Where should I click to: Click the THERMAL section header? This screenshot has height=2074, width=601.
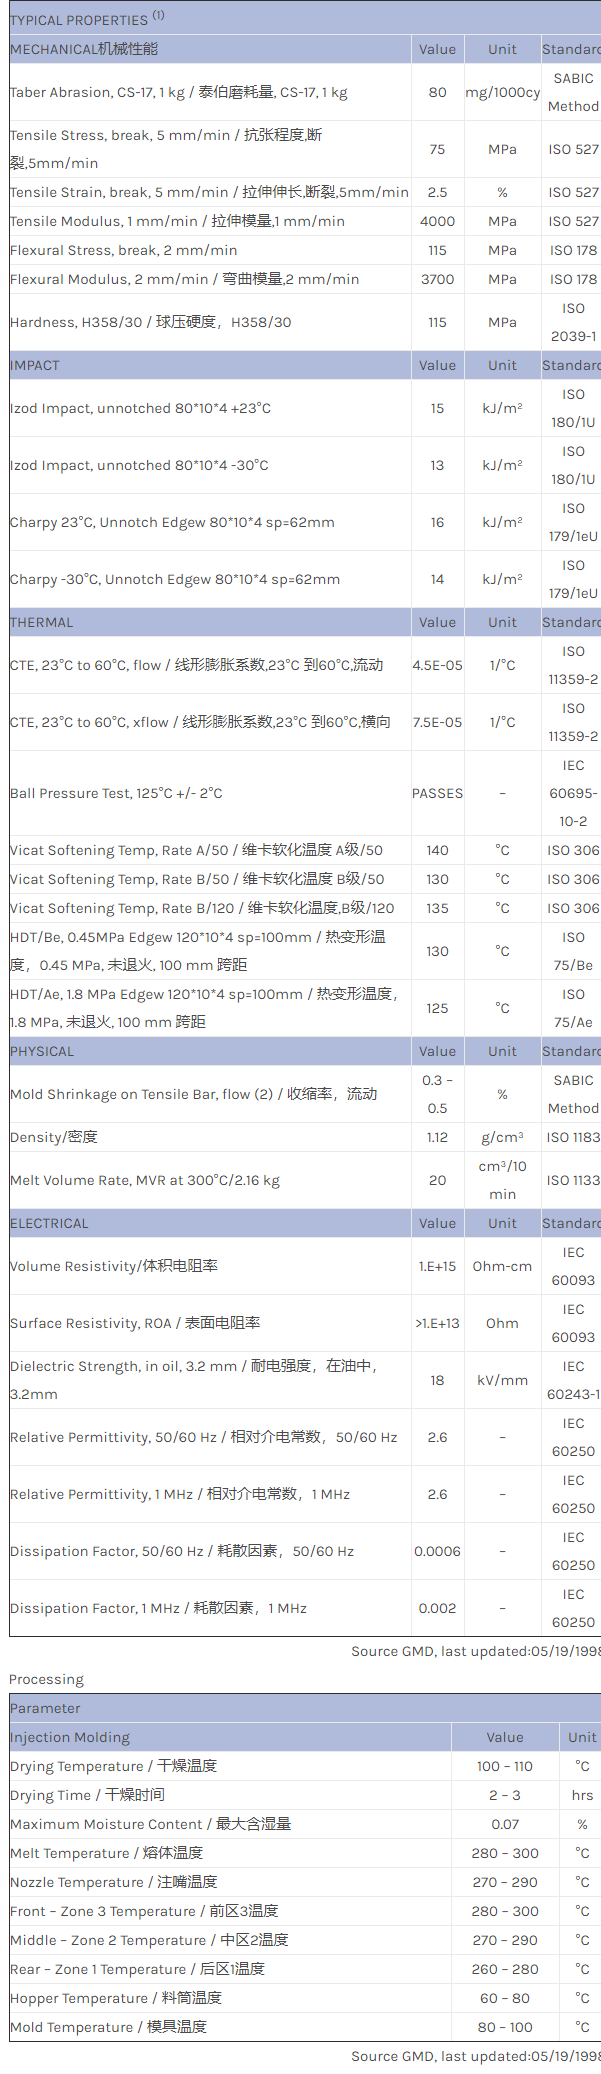pyautogui.click(x=42, y=623)
